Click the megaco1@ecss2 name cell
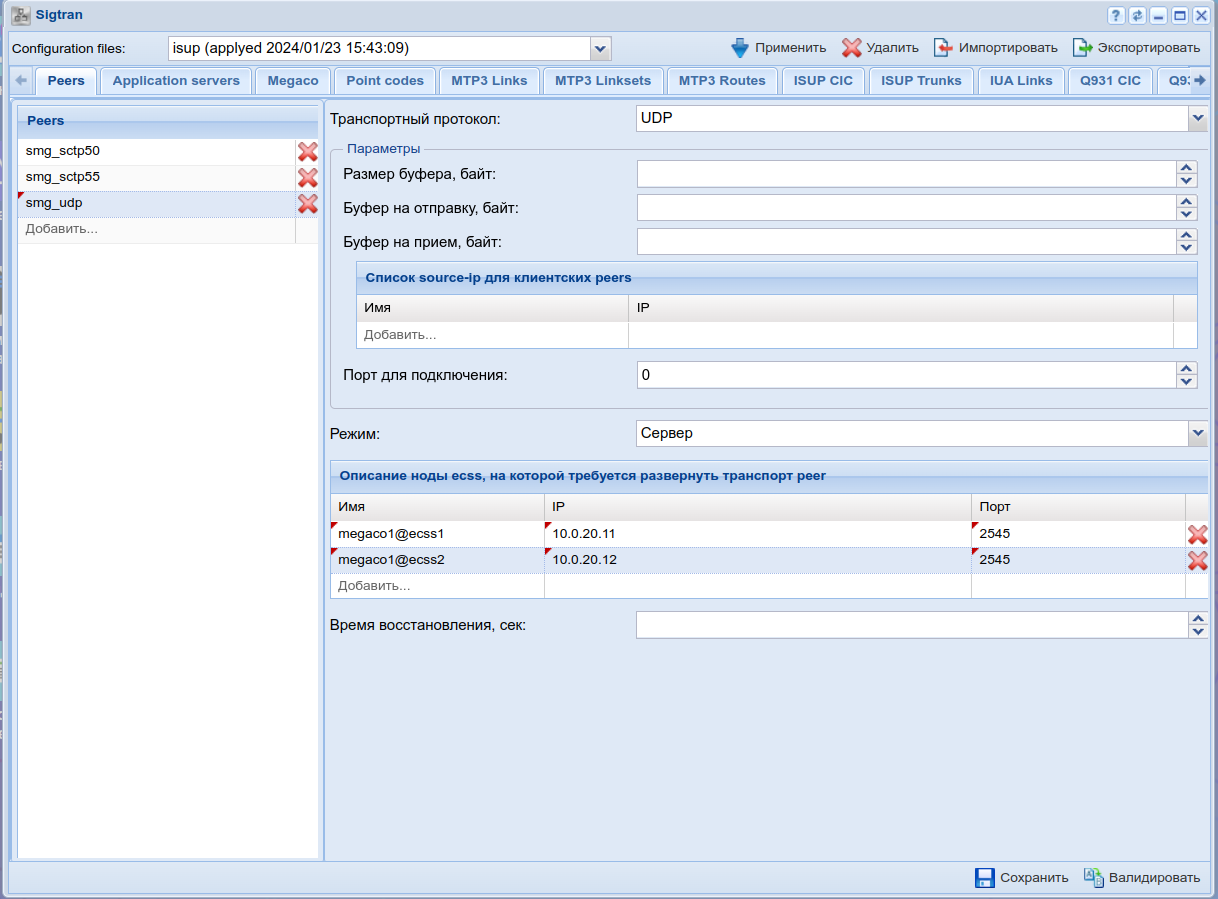 tap(437, 560)
